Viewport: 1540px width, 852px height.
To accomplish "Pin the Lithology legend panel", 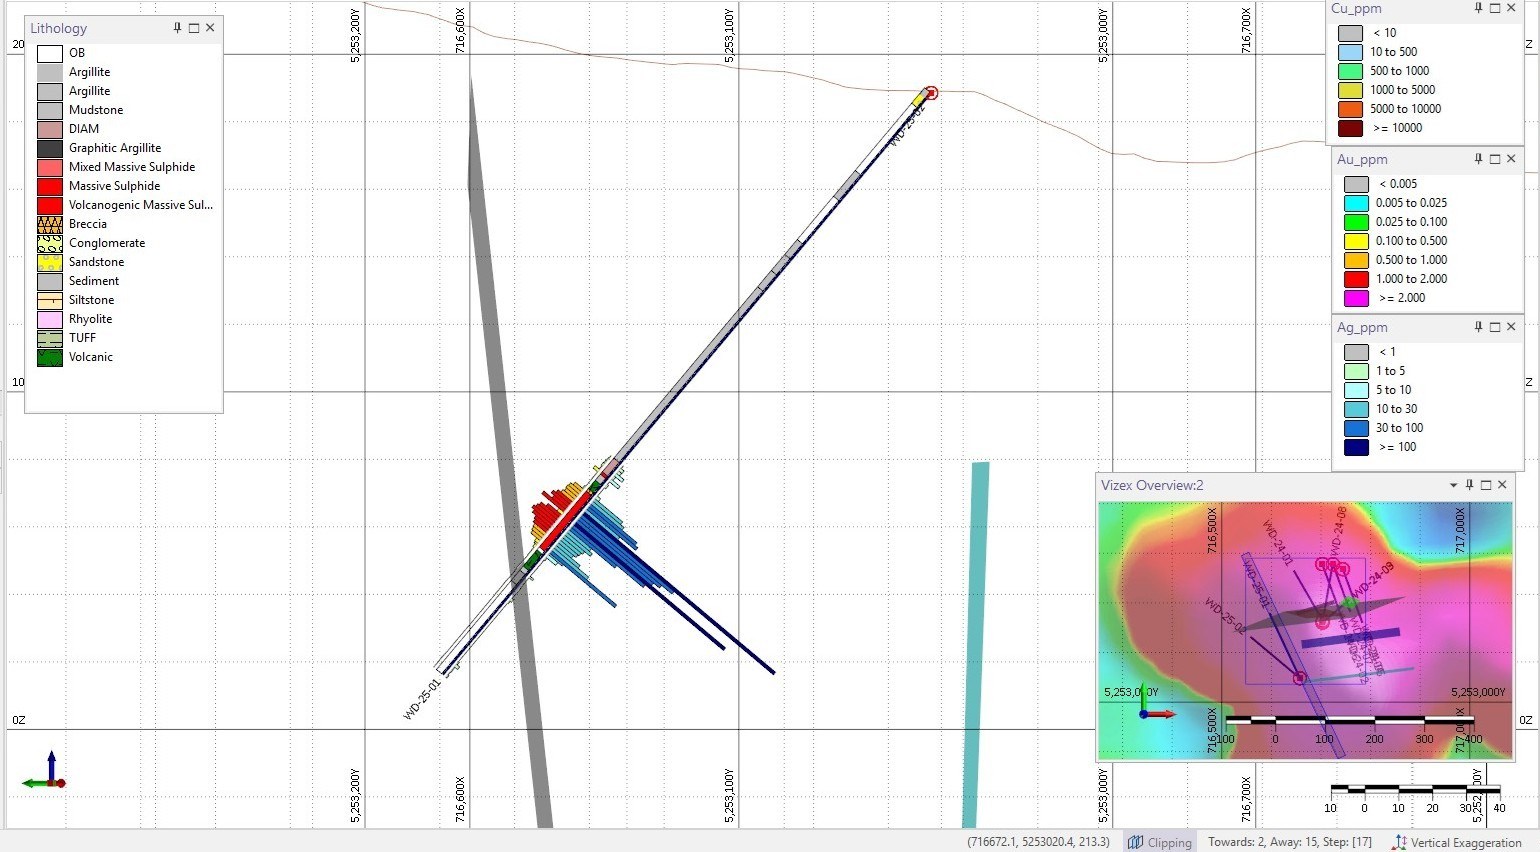I will [x=177, y=28].
